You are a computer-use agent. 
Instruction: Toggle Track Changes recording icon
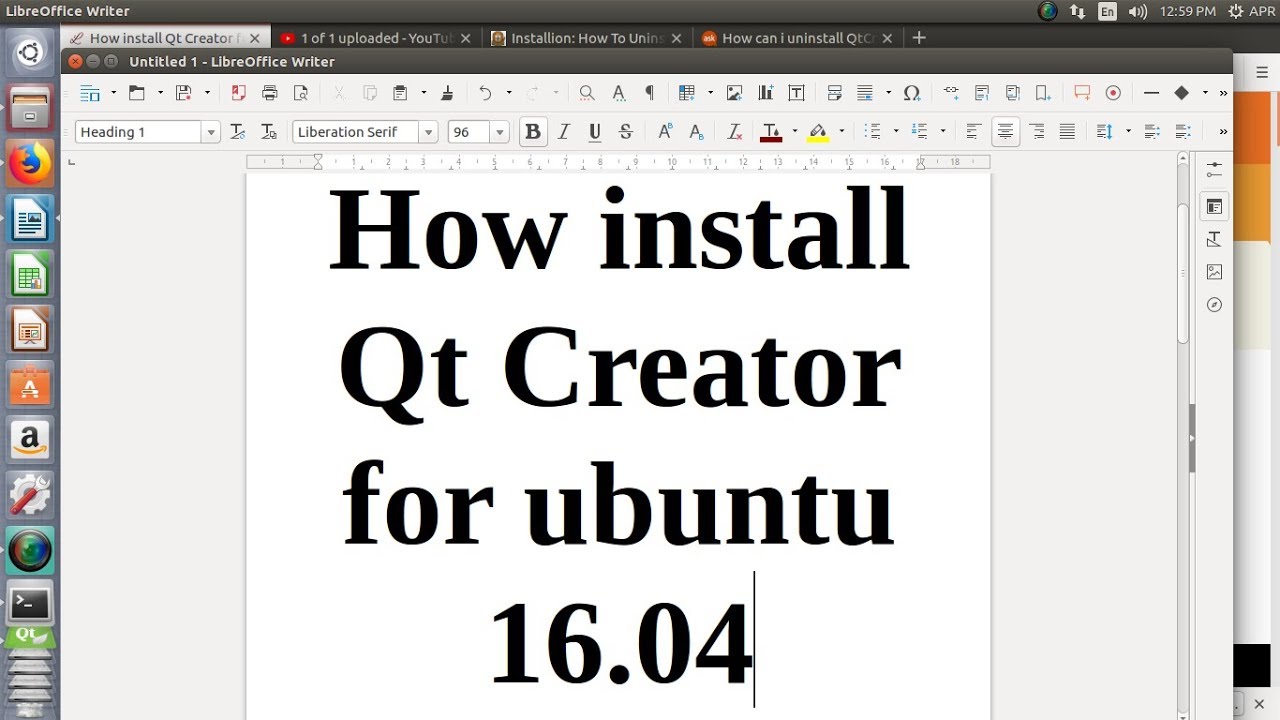[x=1113, y=93]
